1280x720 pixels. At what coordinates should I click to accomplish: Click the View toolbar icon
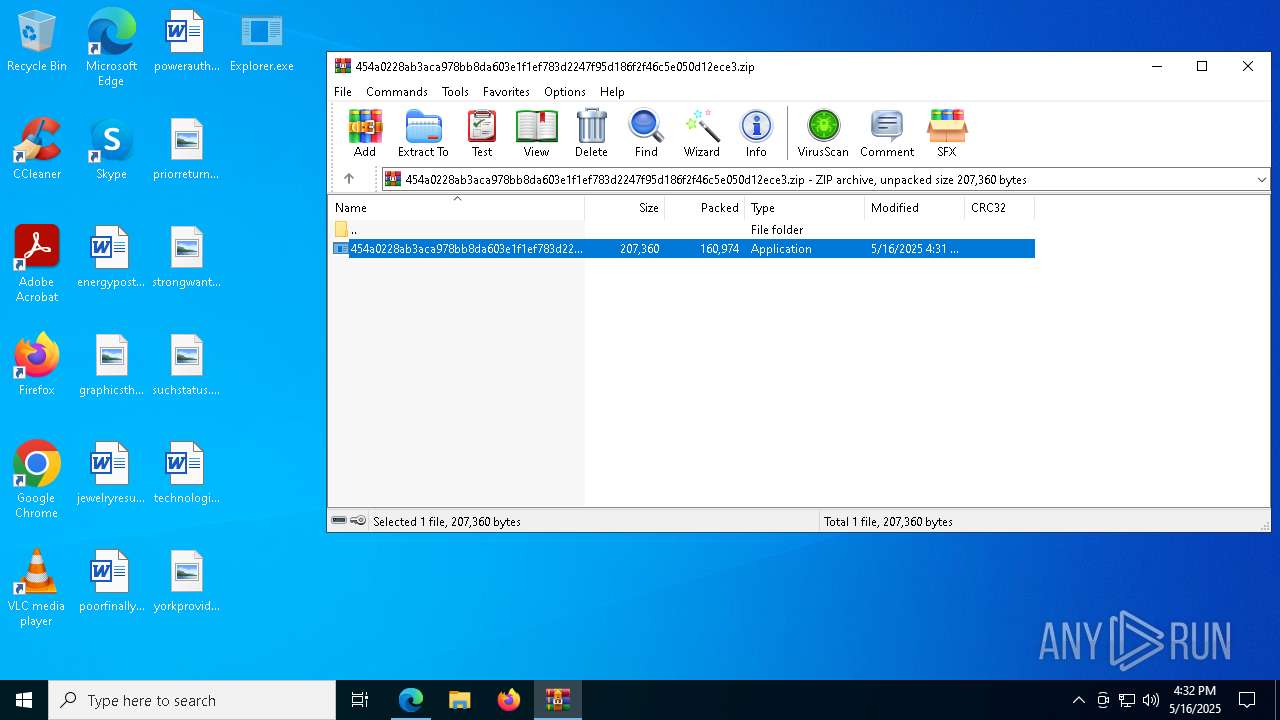pos(536,134)
